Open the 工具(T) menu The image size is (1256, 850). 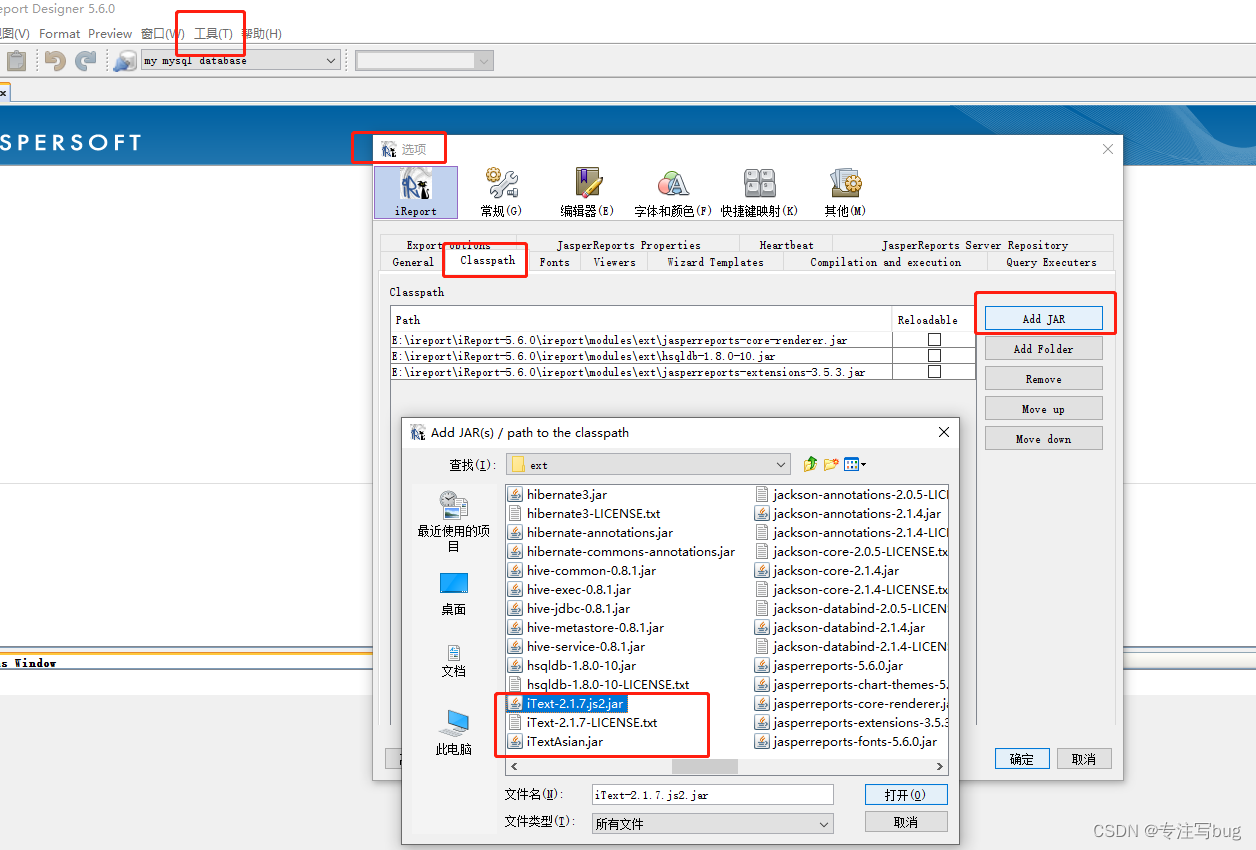(211, 33)
